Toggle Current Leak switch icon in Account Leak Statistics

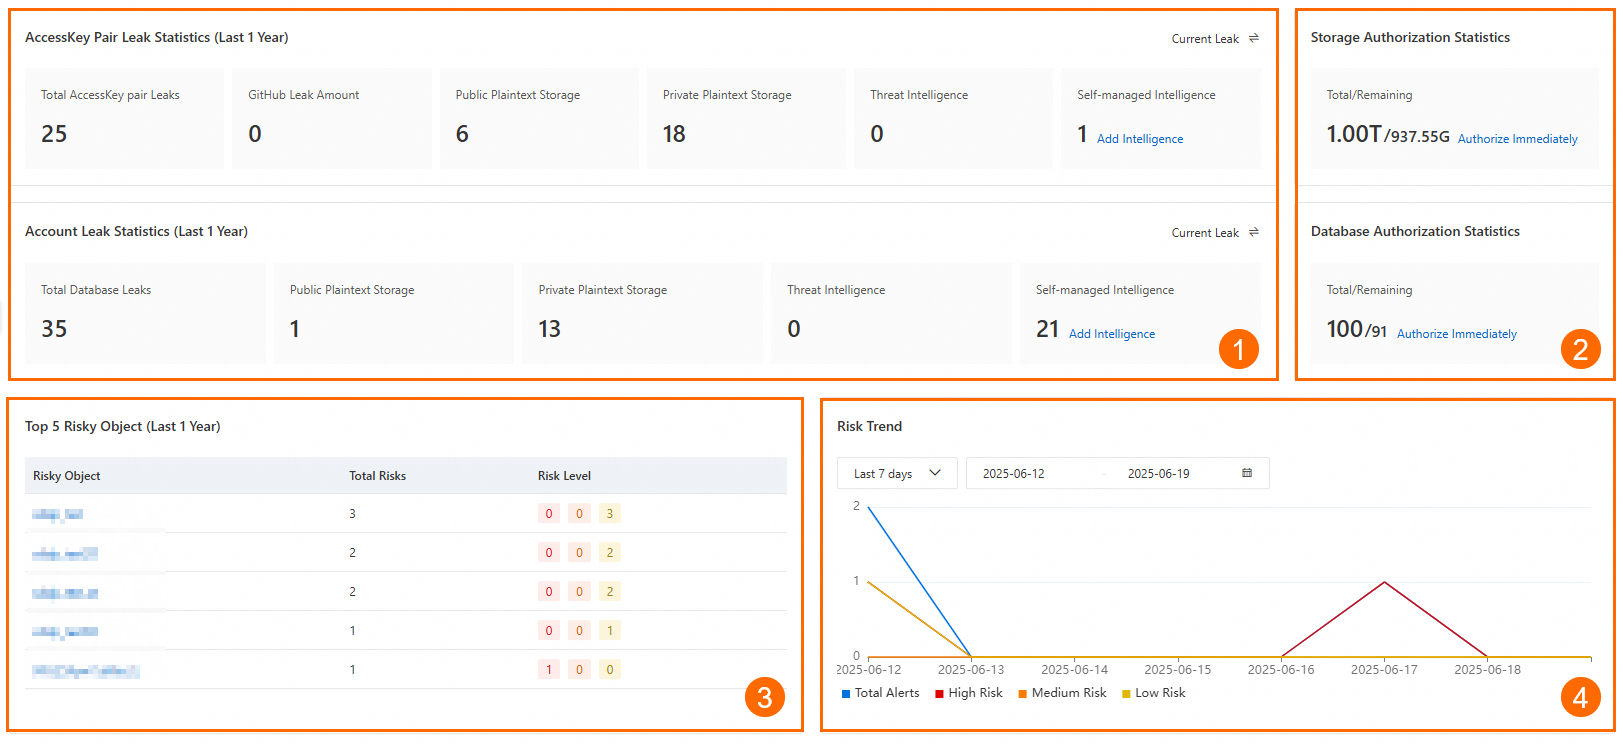click(1253, 232)
